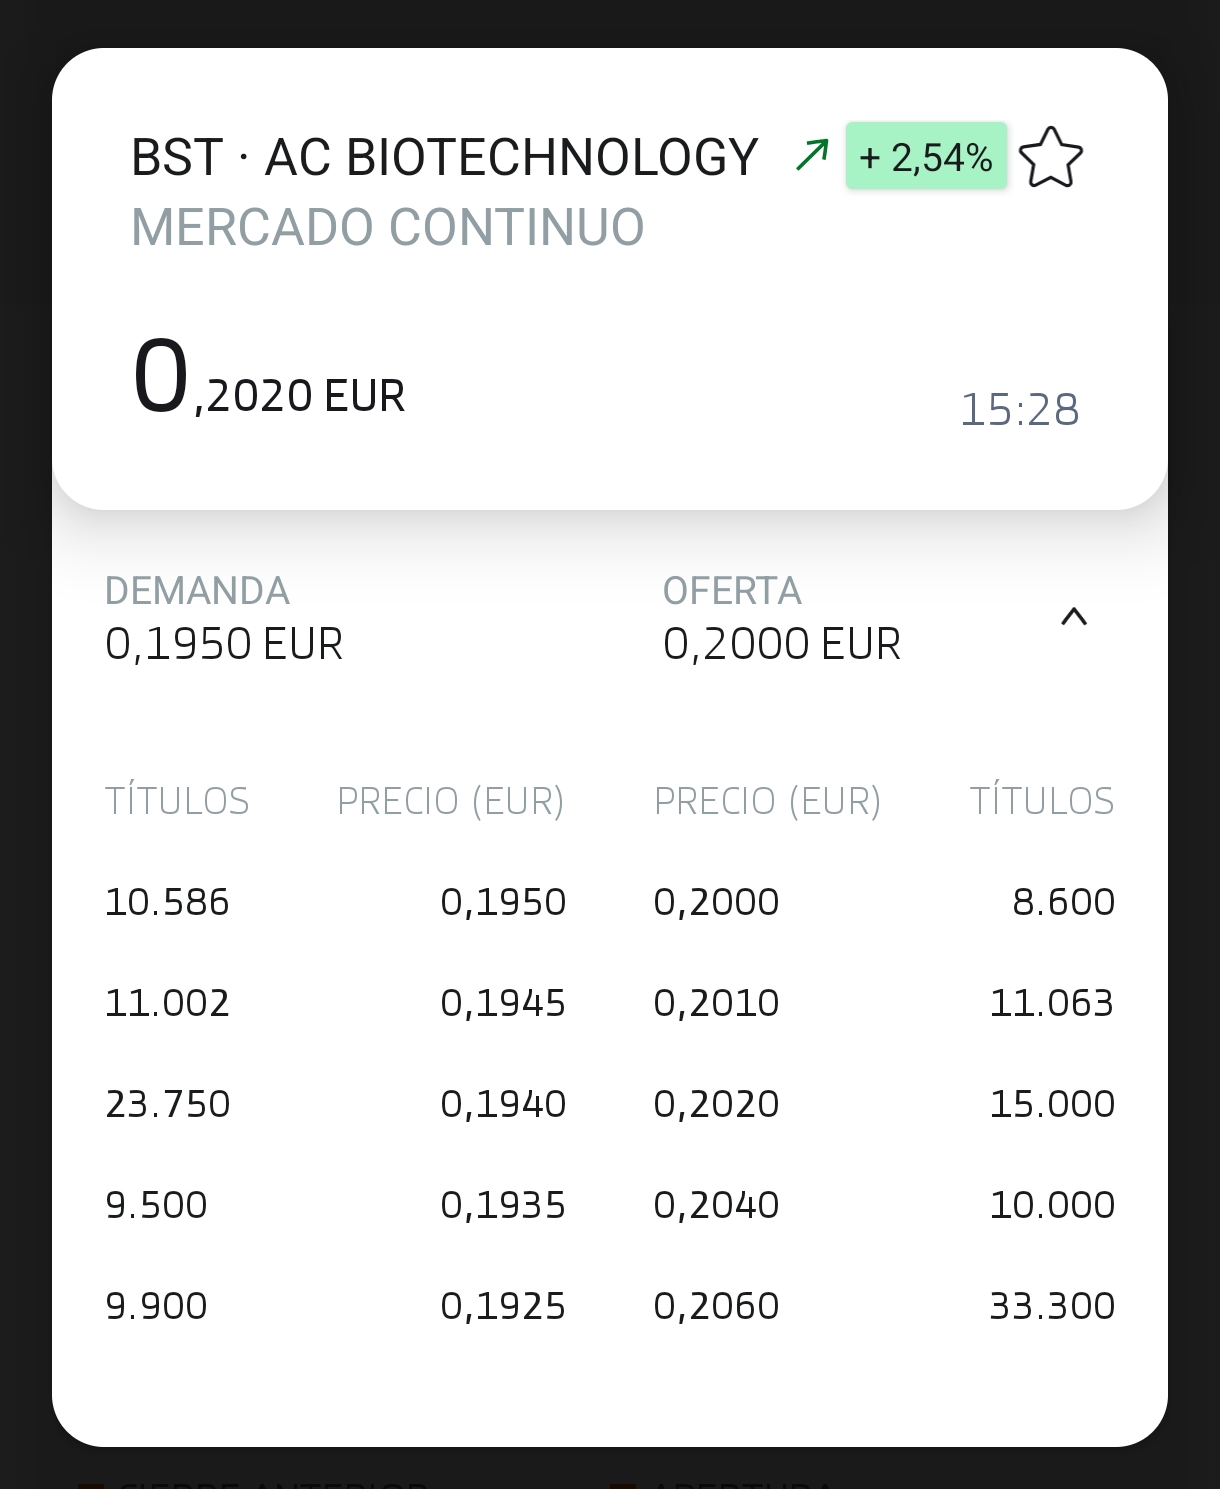The height and width of the screenshot is (1489, 1220).
Task: Click the offer PRECIO (EUR) column header
Action: (767, 802)
